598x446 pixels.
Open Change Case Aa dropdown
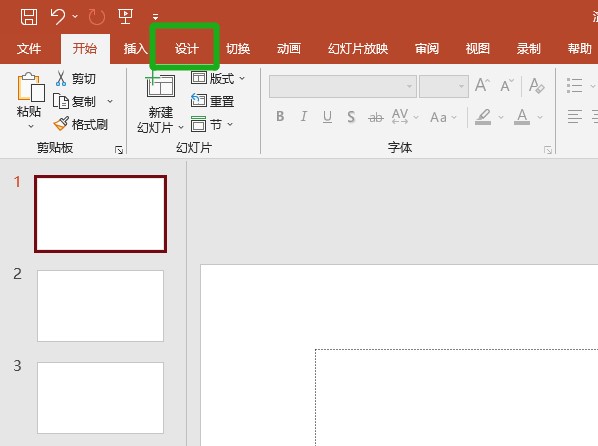point(443,117)
